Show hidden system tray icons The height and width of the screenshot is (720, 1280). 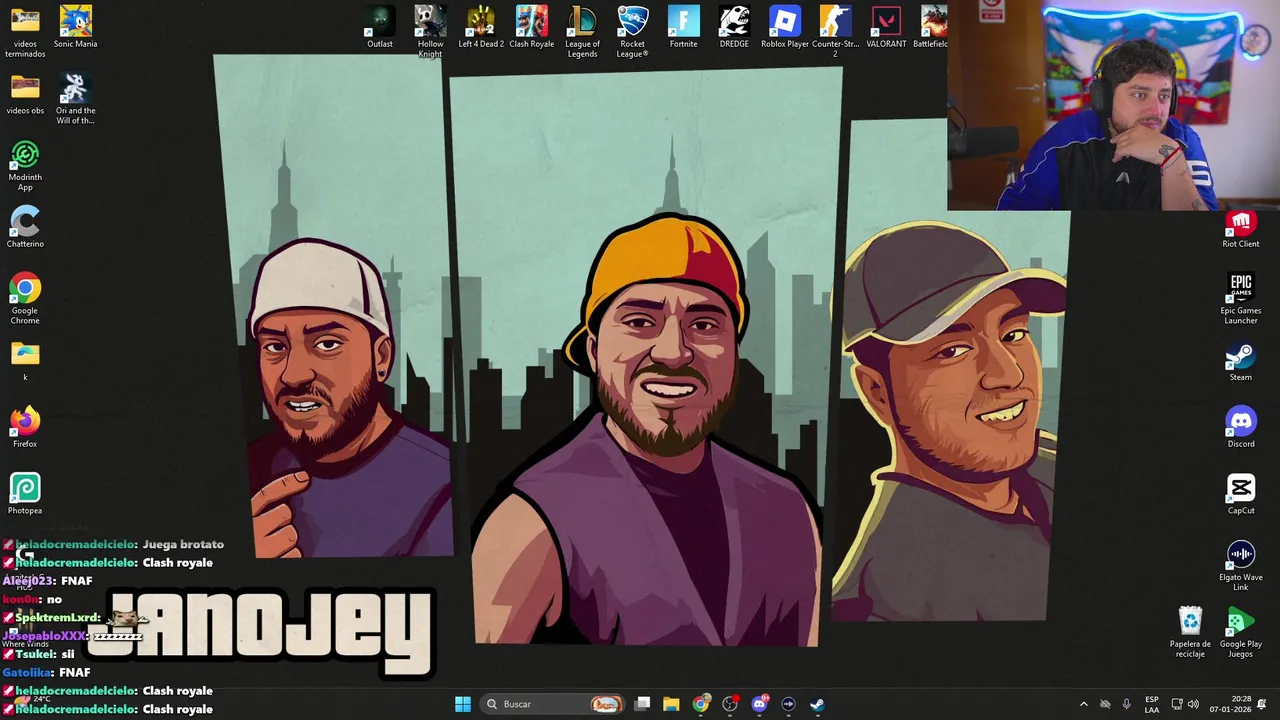(x=1083, y=704)
